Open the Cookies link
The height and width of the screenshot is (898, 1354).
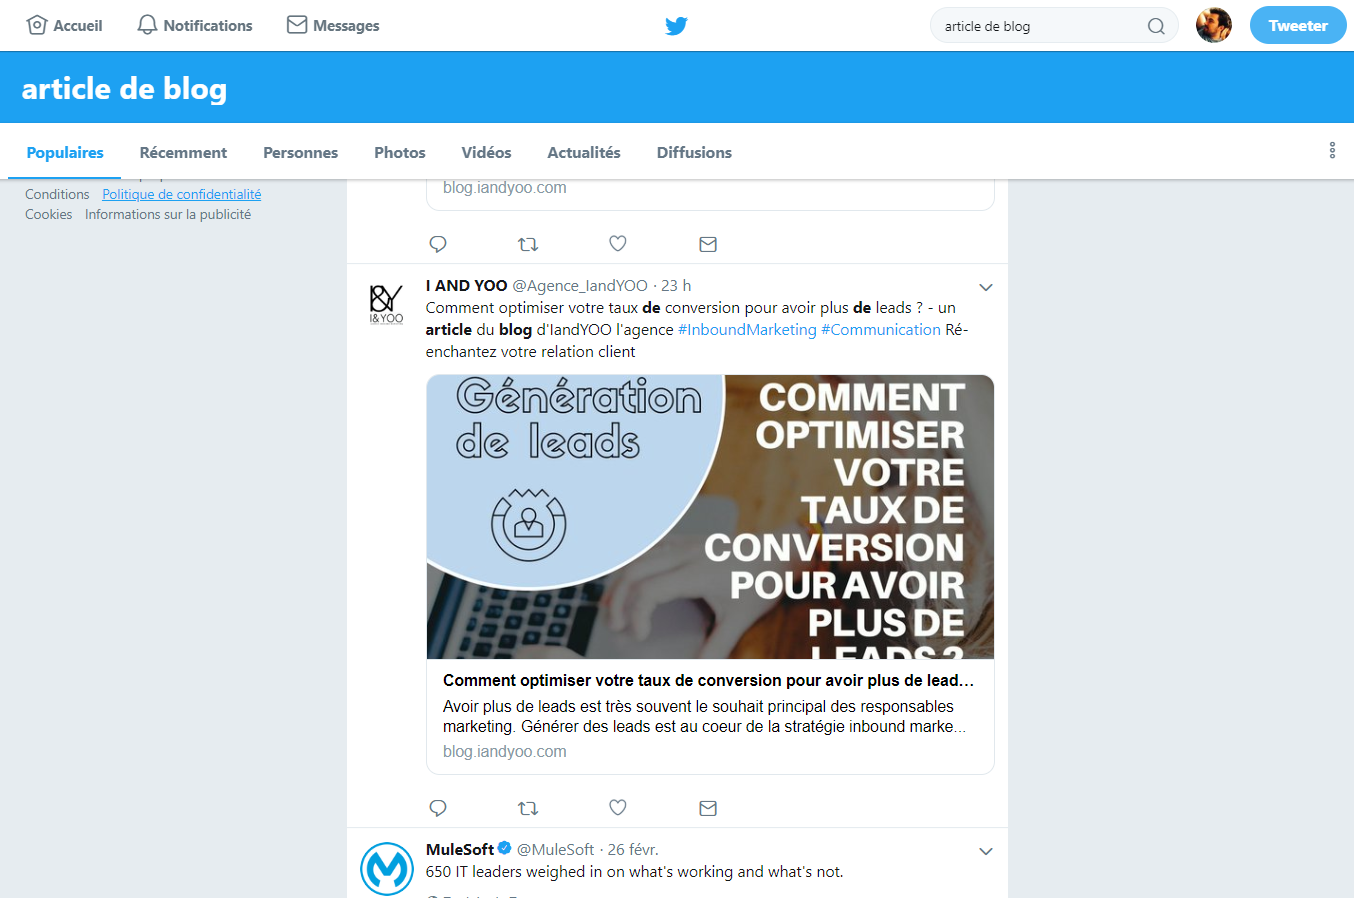click(48, 214)
